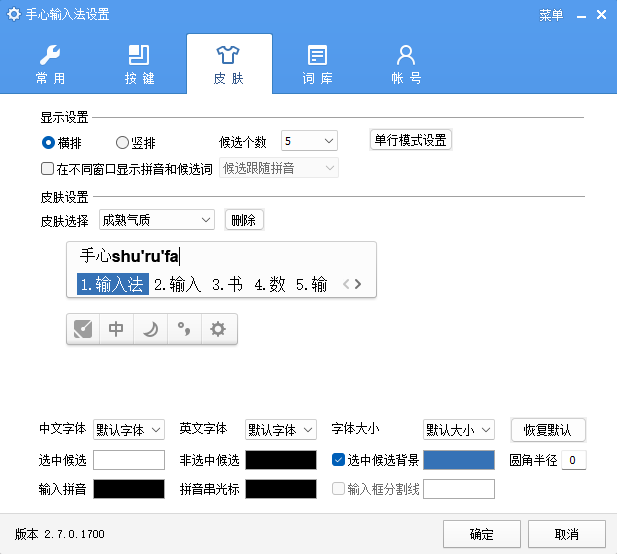This screenshot has width=617, height=554.
Task: Open 单行模式设置 button
Action: (410, 140)
